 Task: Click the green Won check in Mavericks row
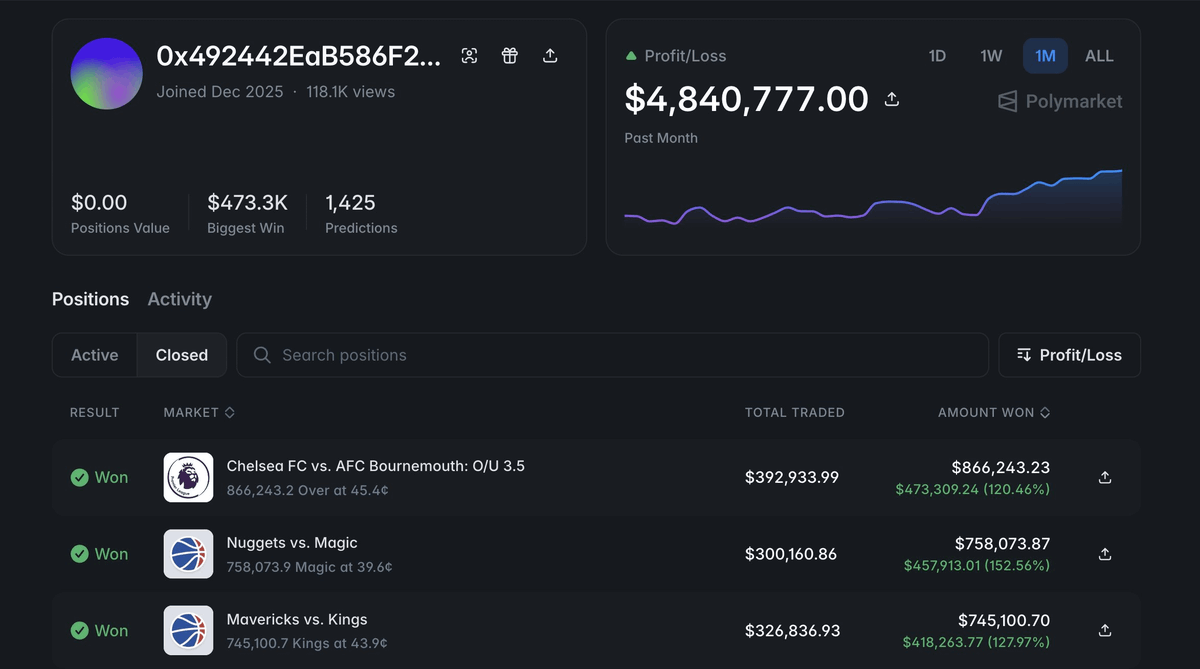click(x=80, y=631)
